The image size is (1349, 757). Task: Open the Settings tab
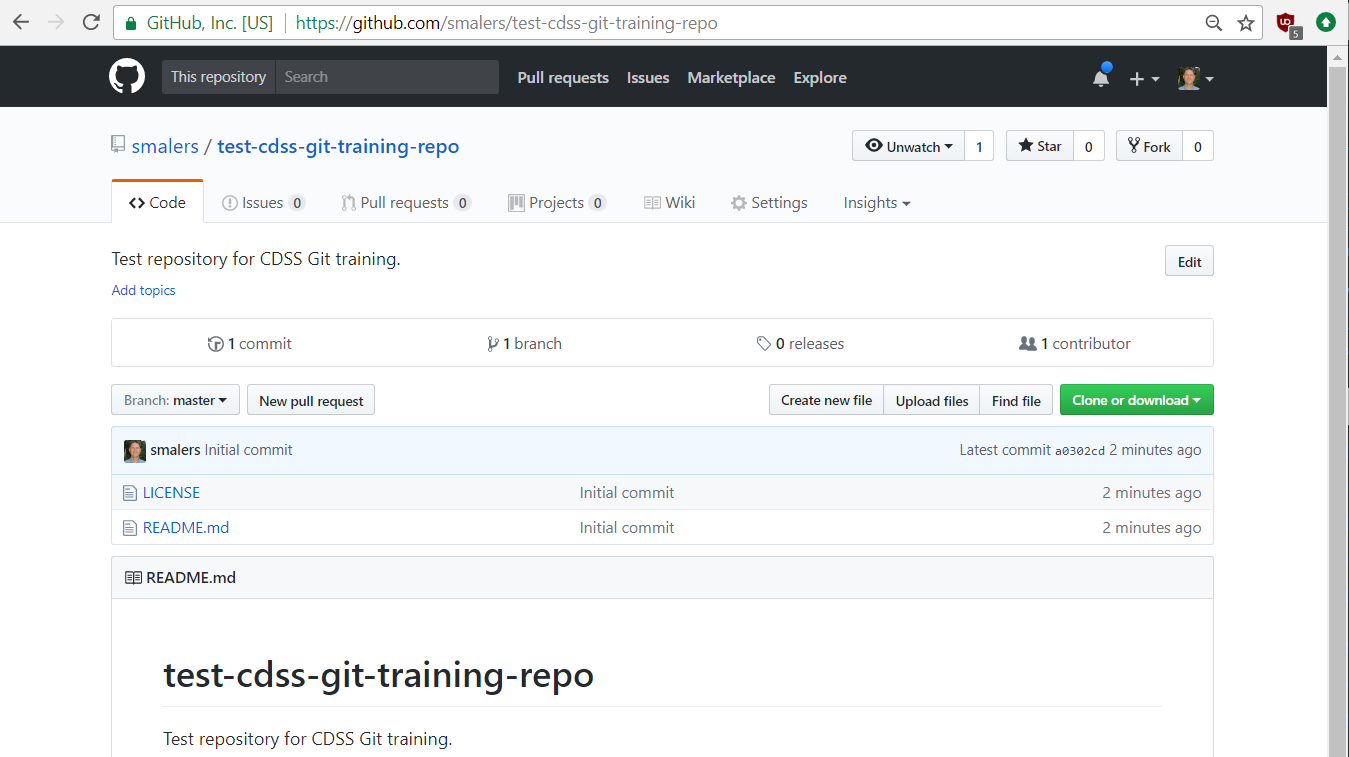(x=769, y=202)
